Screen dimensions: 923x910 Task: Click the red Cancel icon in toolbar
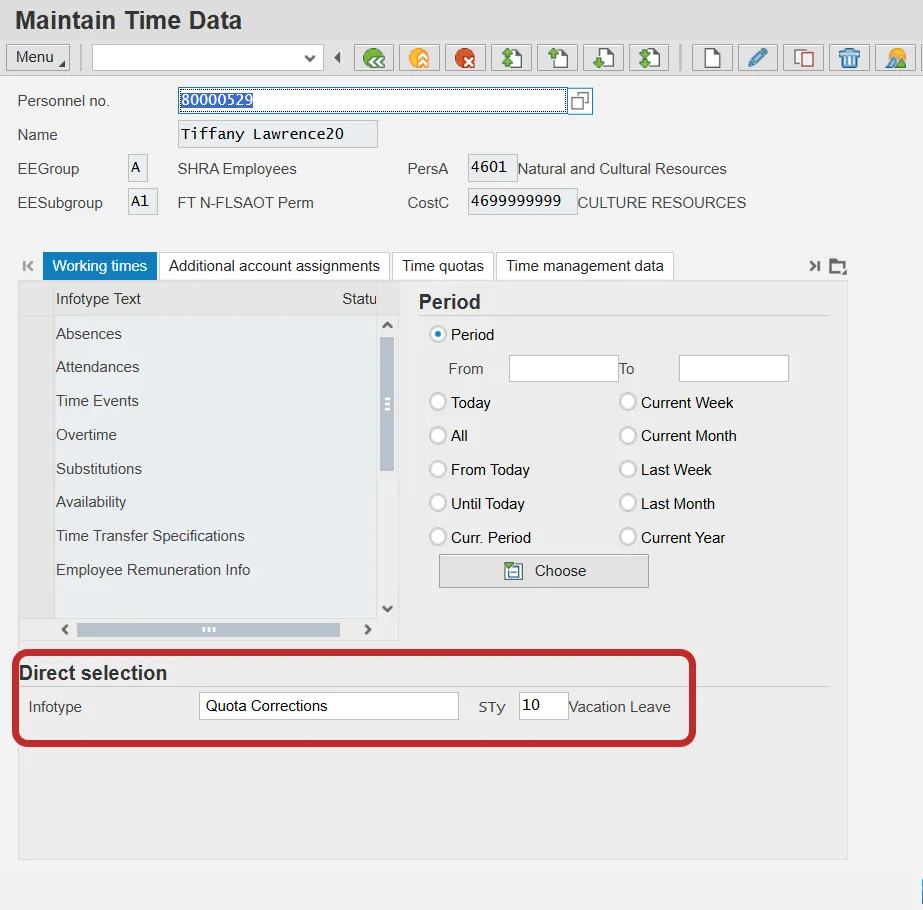pyautogui.click(x=465, y=58)
